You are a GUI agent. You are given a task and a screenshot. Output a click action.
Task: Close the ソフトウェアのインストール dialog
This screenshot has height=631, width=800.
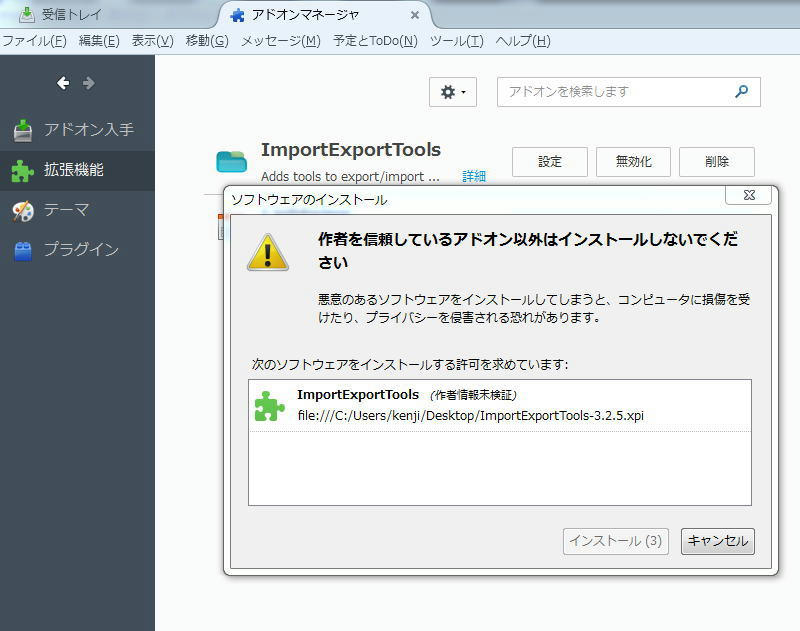pos(748,195)
